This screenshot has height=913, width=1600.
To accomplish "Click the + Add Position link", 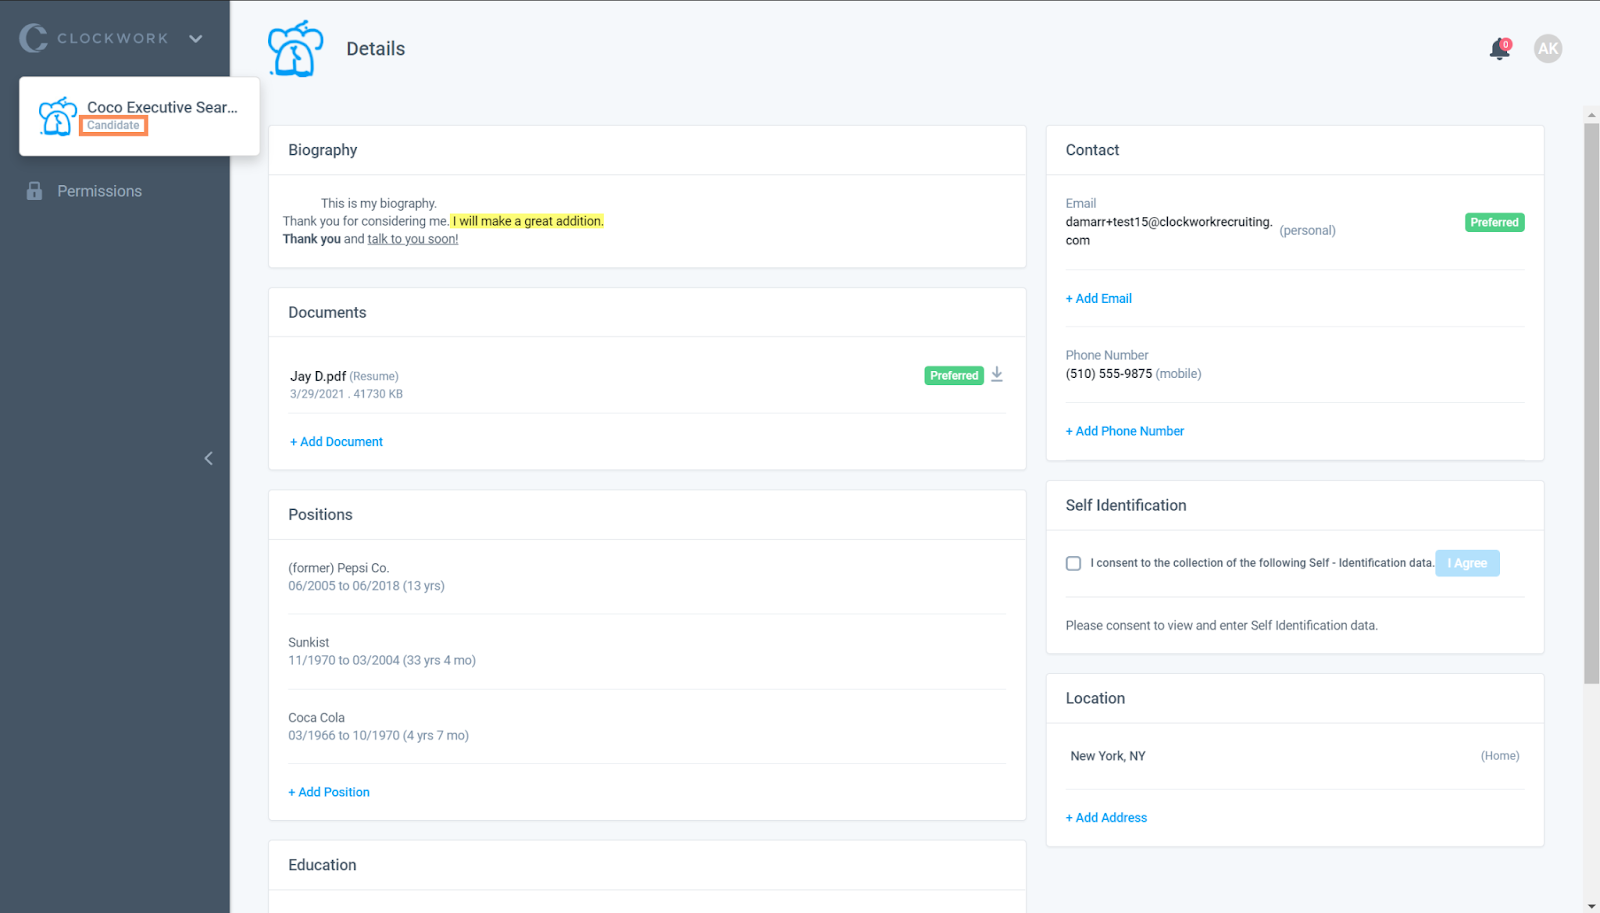I will [x=329, y=792].
